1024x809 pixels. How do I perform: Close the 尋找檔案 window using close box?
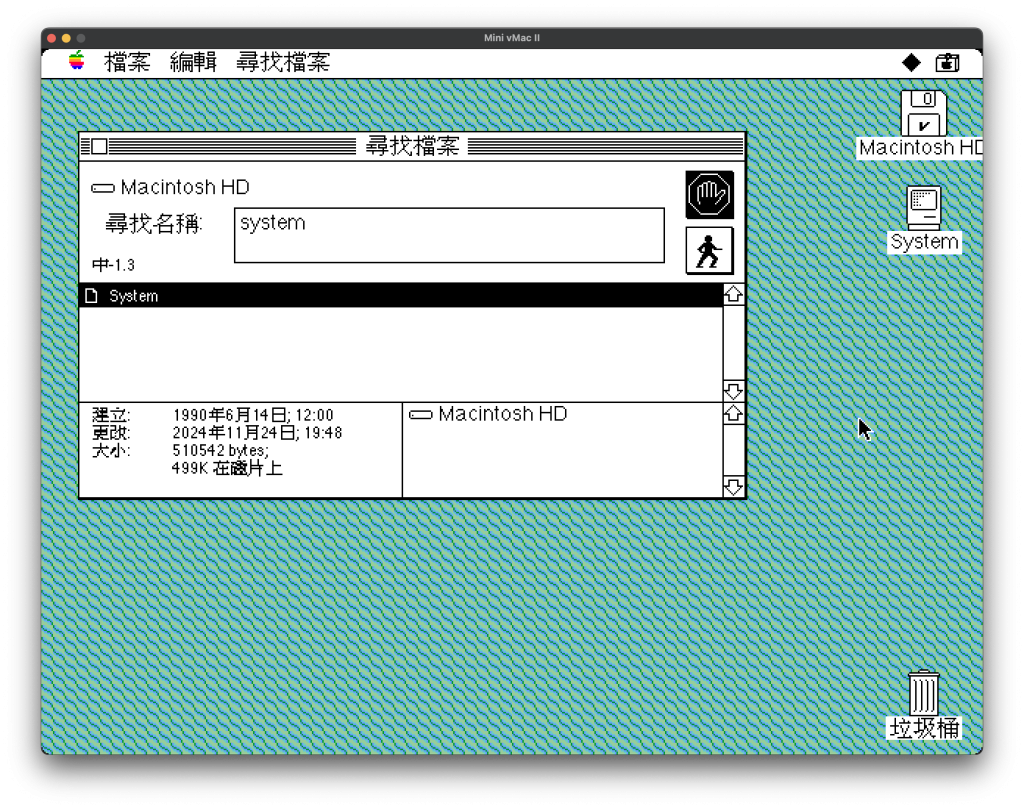[x=99, y=147]
